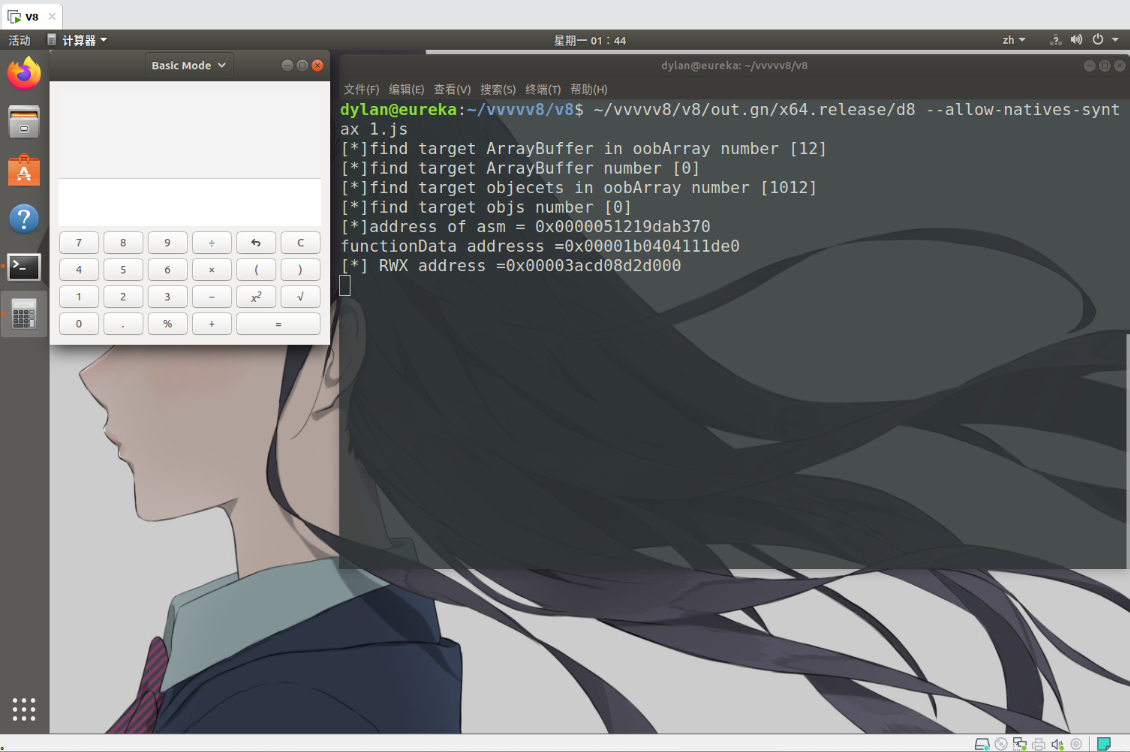Click calculator digit 7

[79, 243]
